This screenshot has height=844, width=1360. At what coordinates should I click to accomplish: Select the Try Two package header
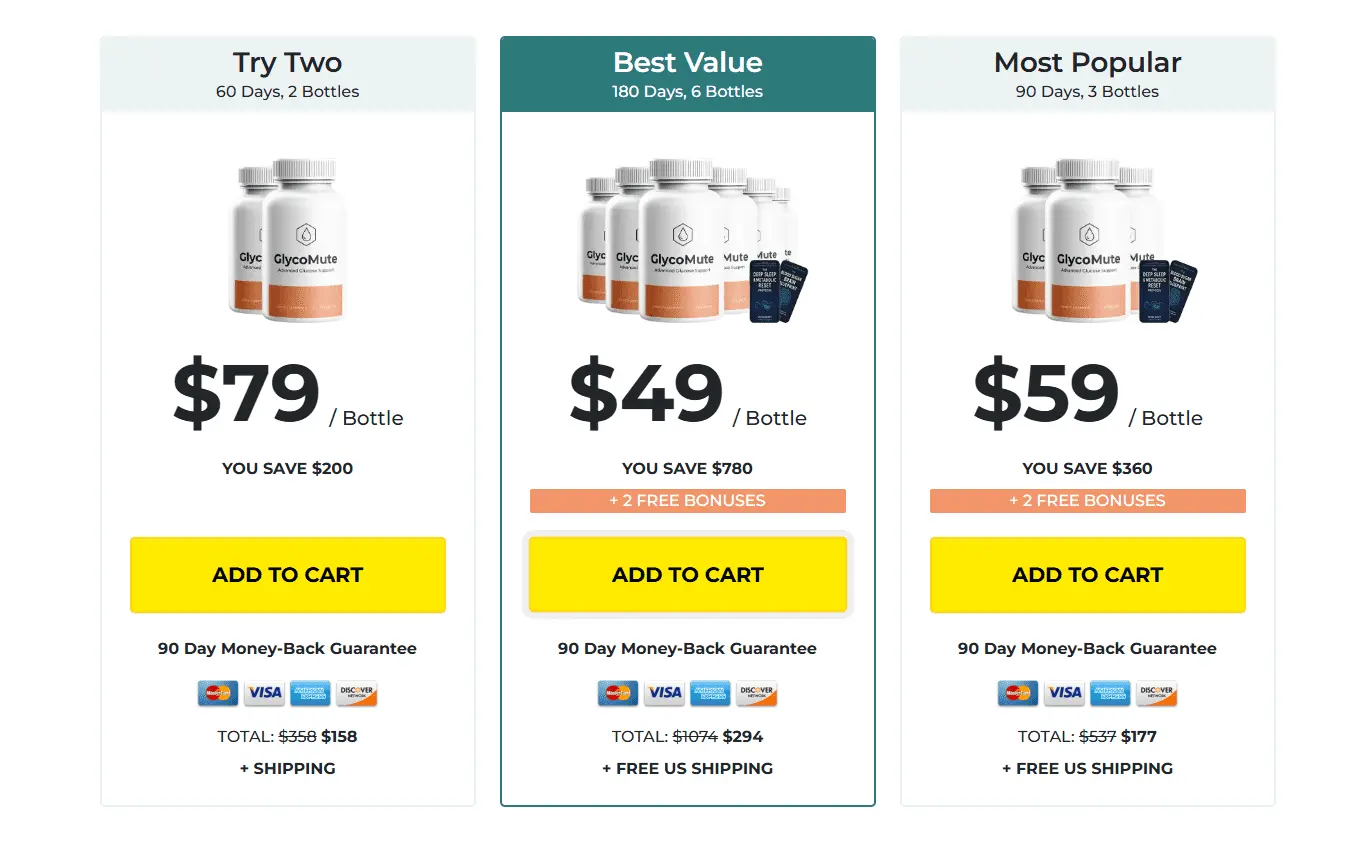click(288, 75)
